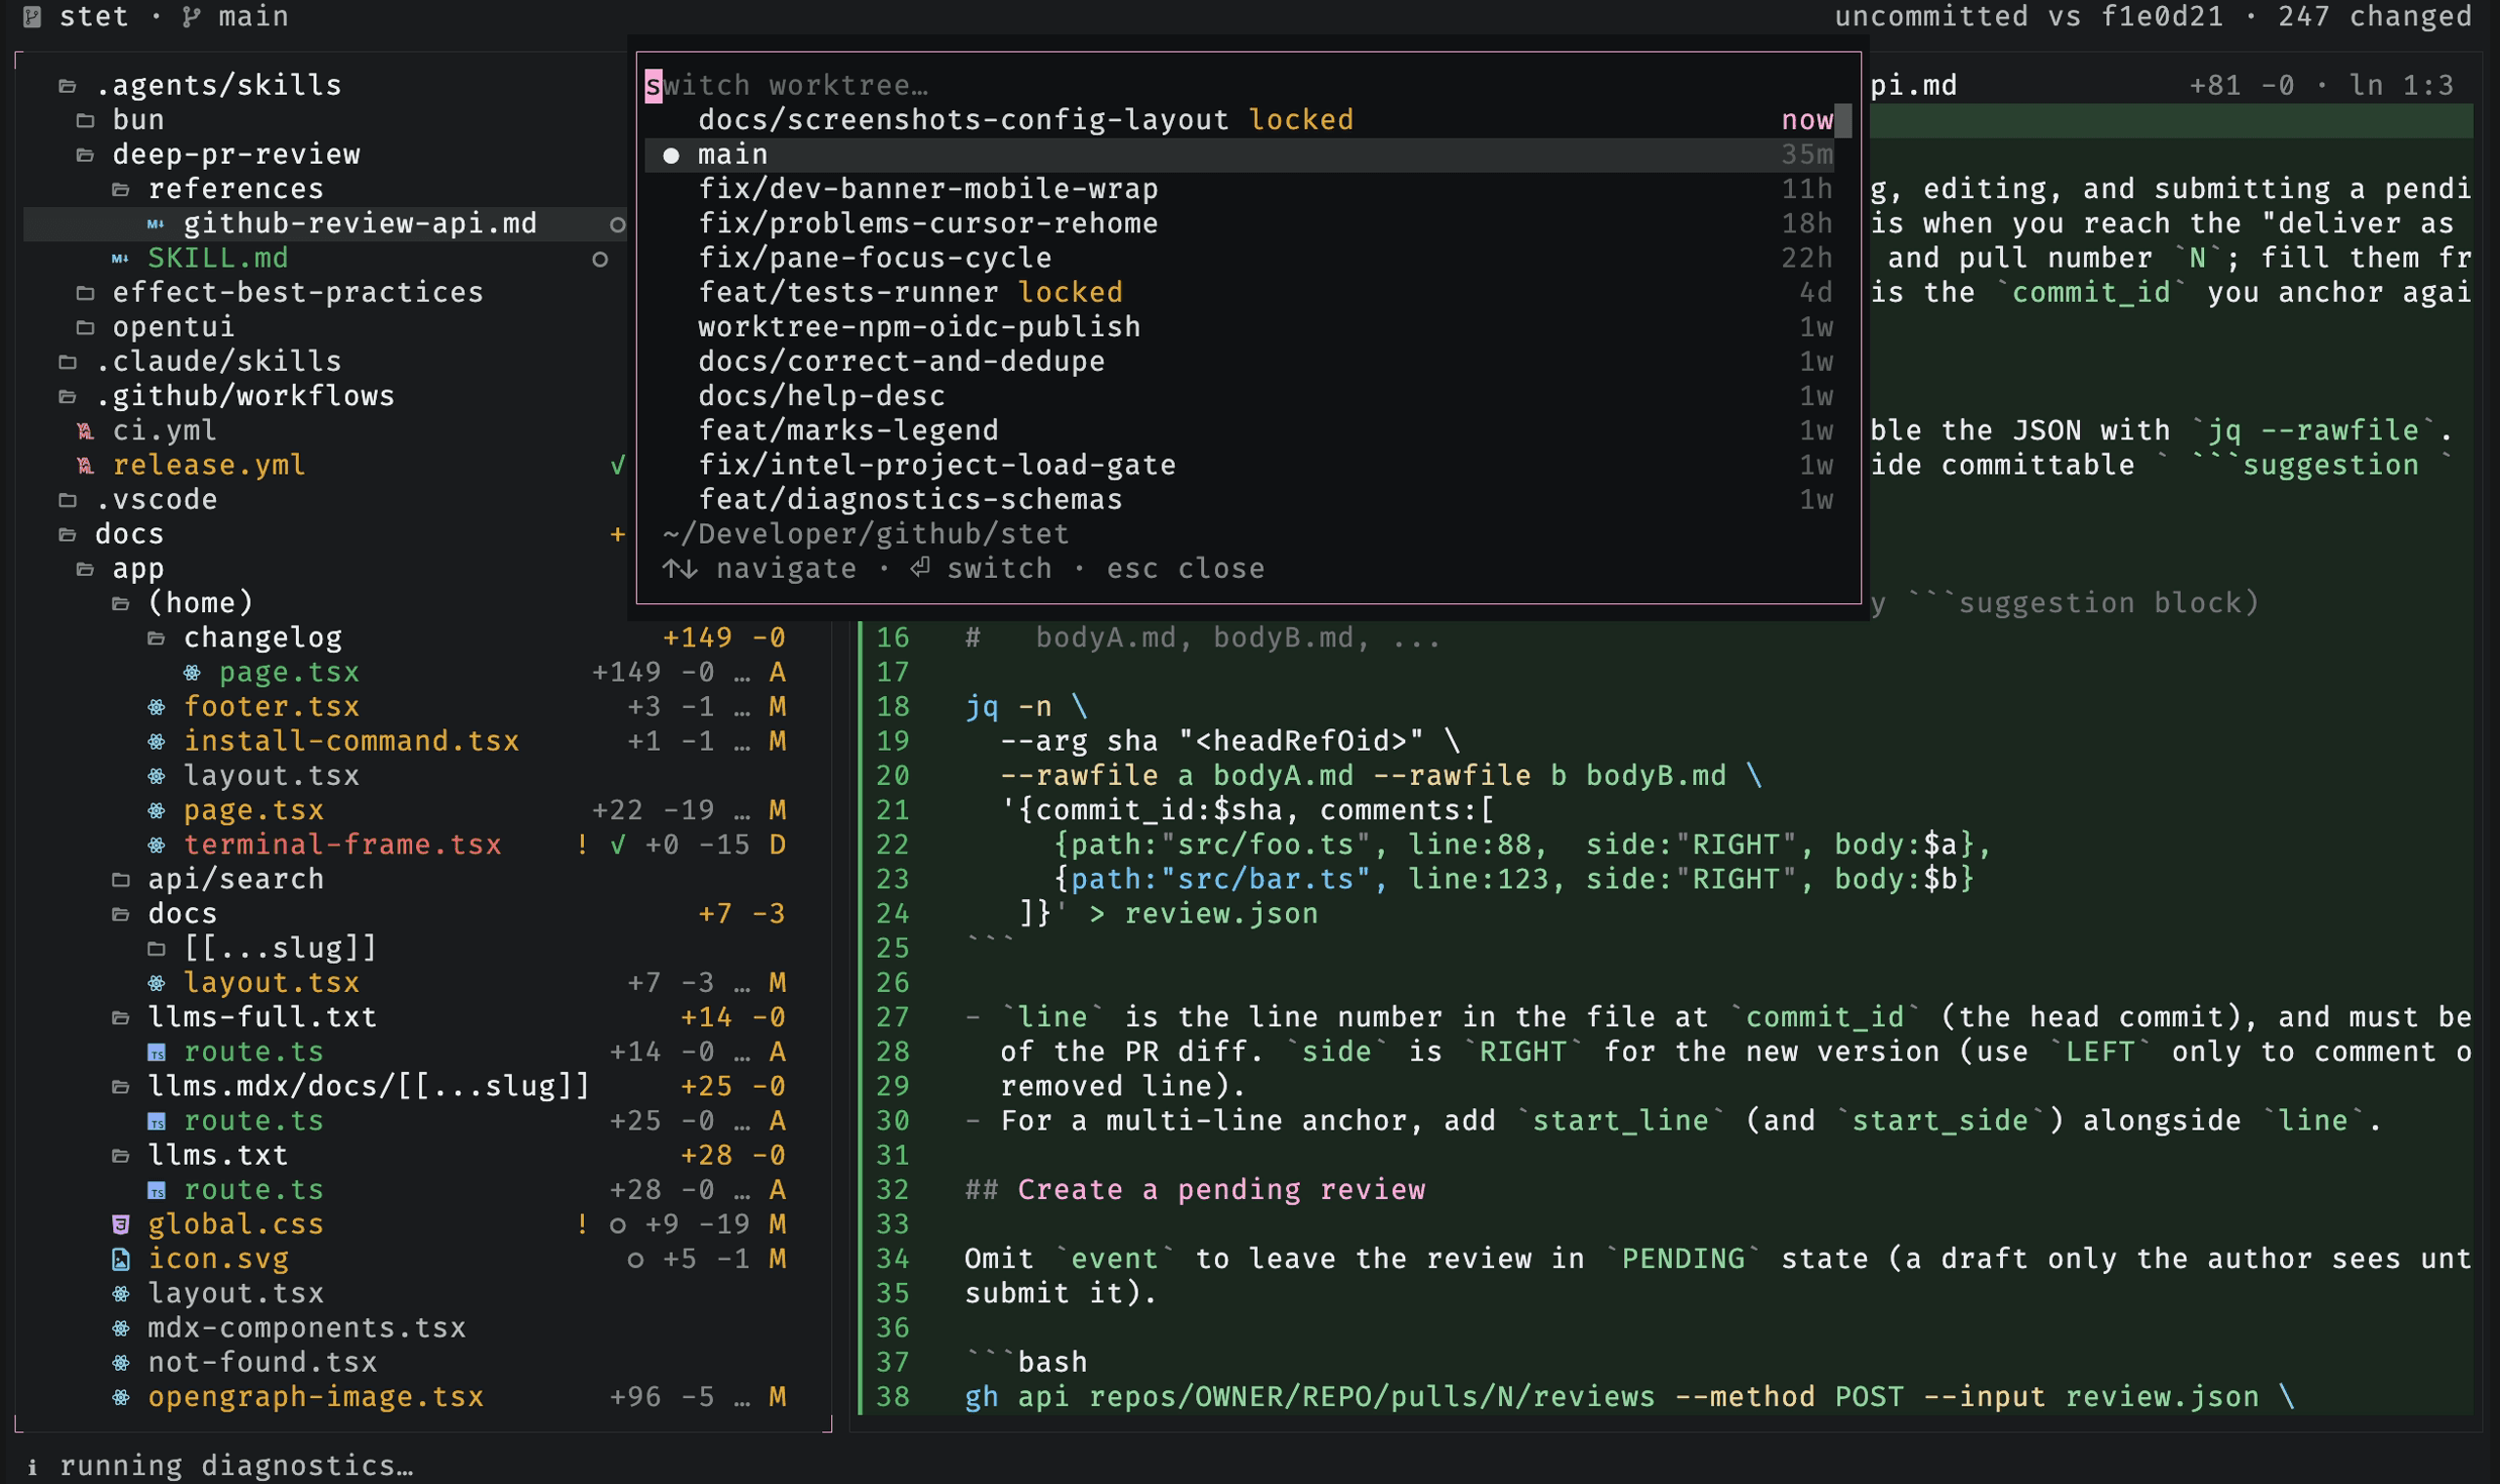Click the React icon of mdx-components.tsx
Screen dimensions: 2500x1484
click(120, 1329)
